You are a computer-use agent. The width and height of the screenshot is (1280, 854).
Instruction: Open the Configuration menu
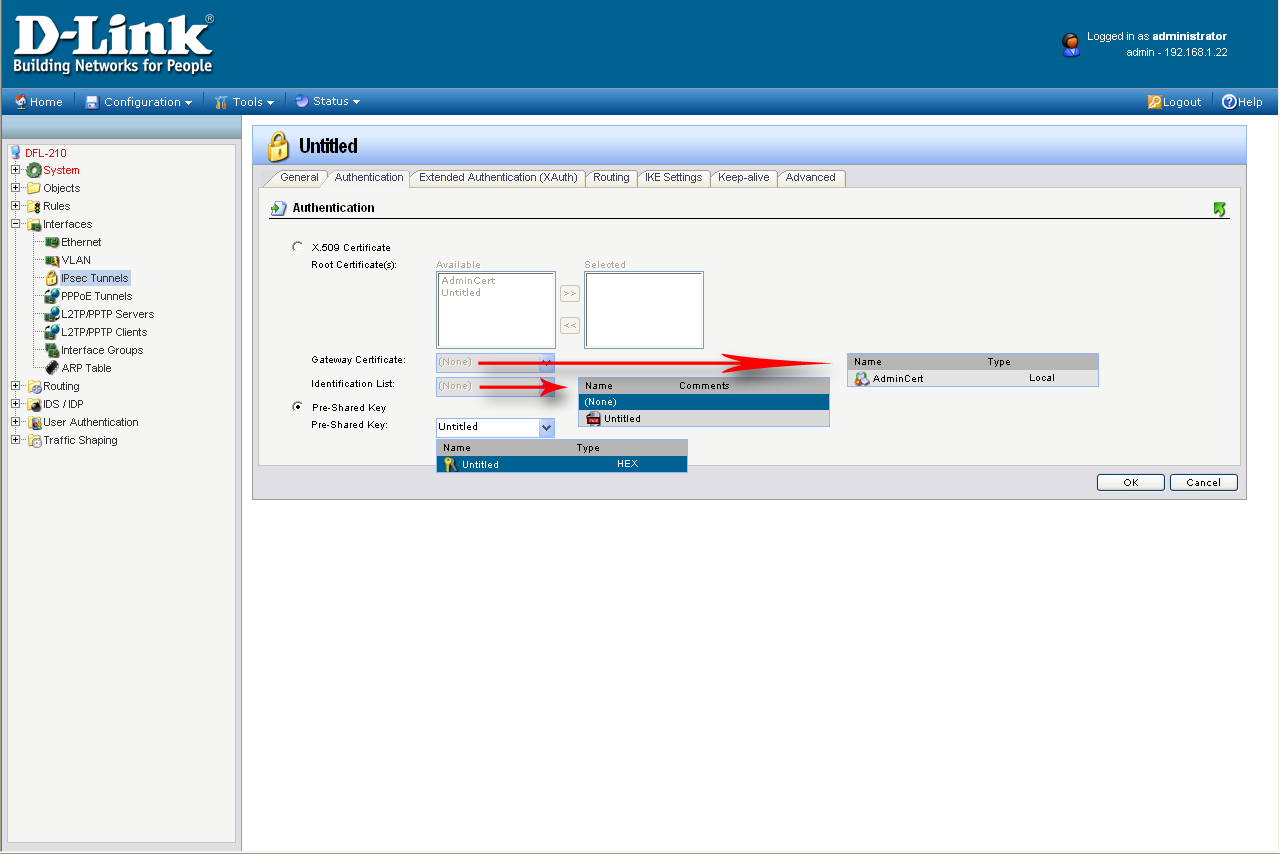139,102
